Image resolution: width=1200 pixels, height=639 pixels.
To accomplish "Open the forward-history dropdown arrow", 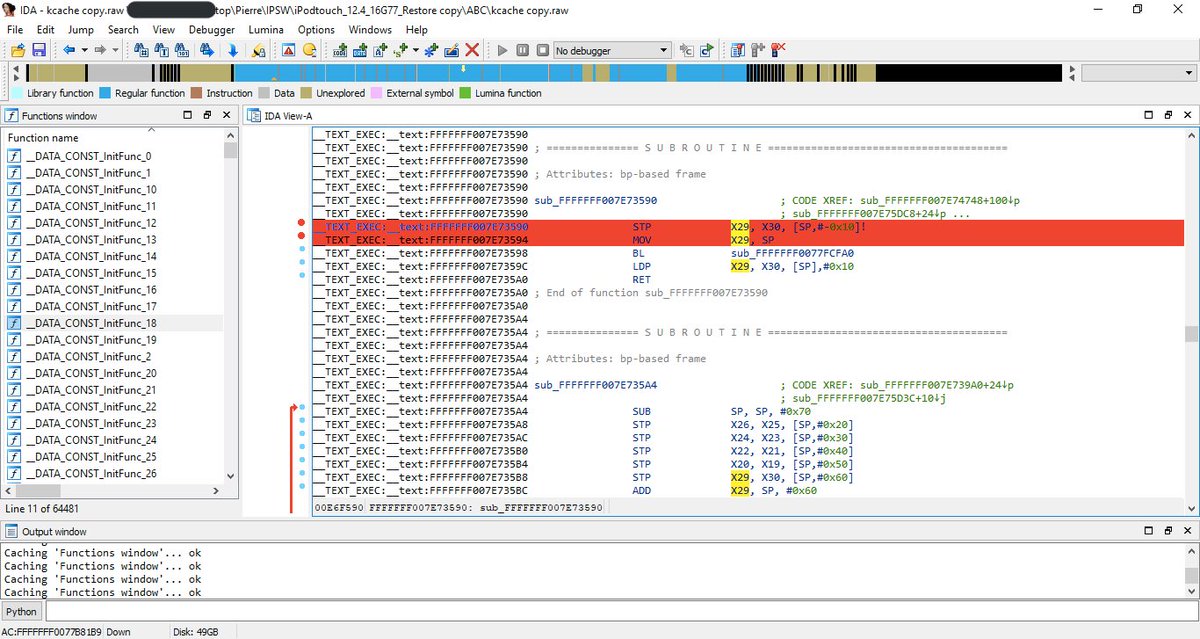I will click(x=115, y=50).
